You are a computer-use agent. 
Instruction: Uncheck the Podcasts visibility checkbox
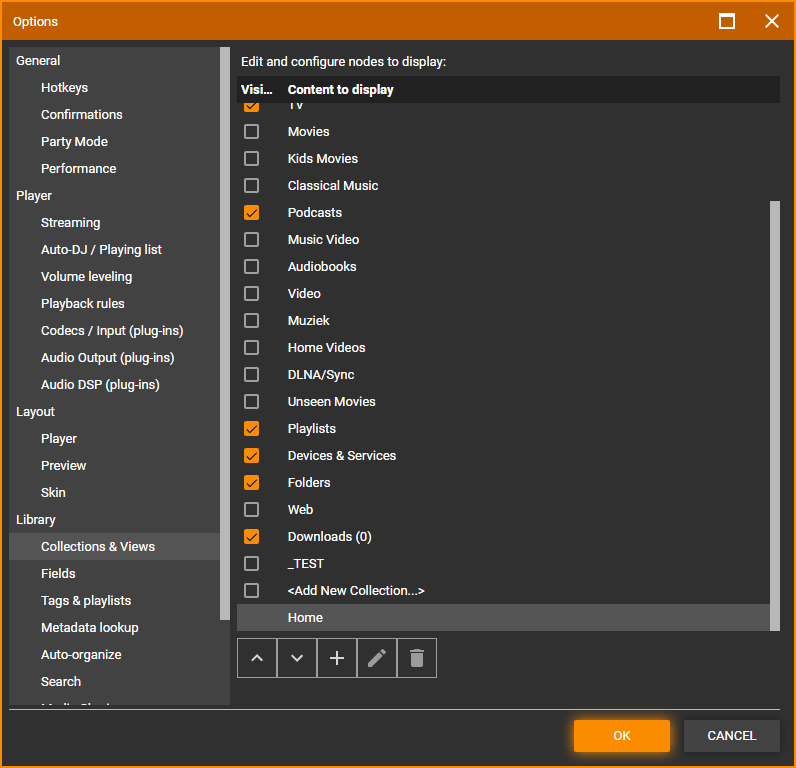click(x=251, y=213)
